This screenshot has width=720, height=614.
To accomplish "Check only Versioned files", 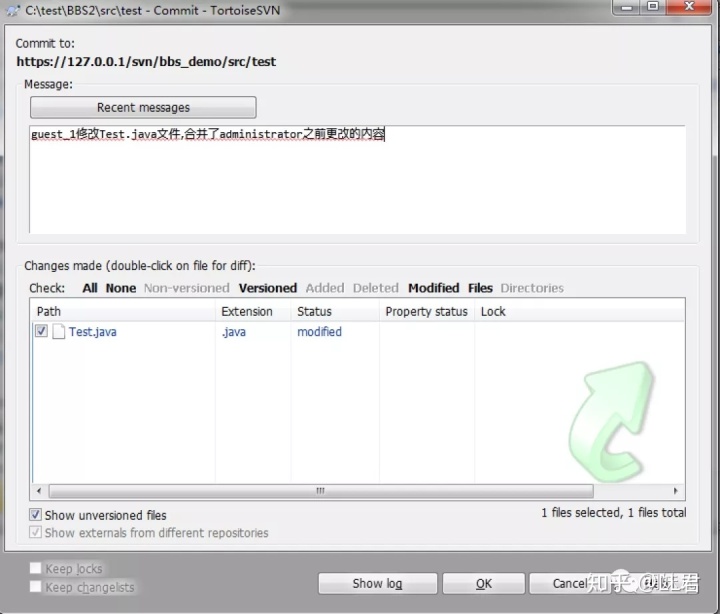I will pyautogui.click(x=268, y=288).
